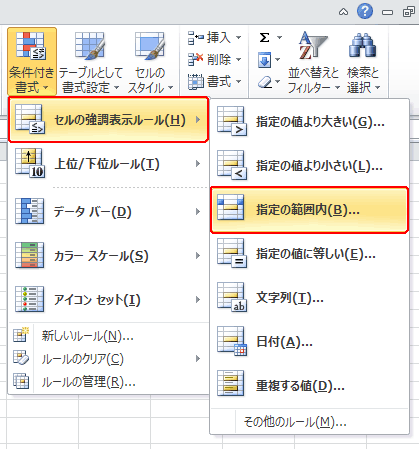Open セルのスタイル cell styles gallery
Screen dimensions: 419x449
pos(150,62)
